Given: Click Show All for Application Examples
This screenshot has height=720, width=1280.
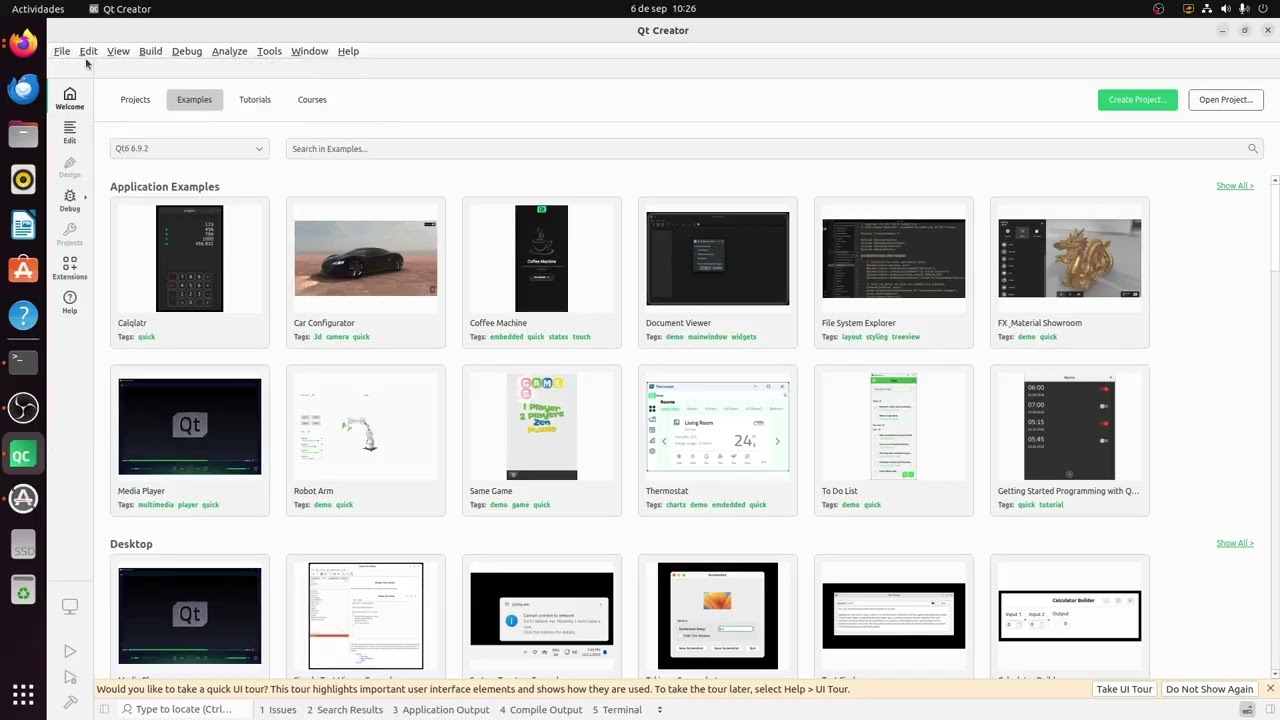Looking at the screenshot, I should click(x=1235, y=186).
